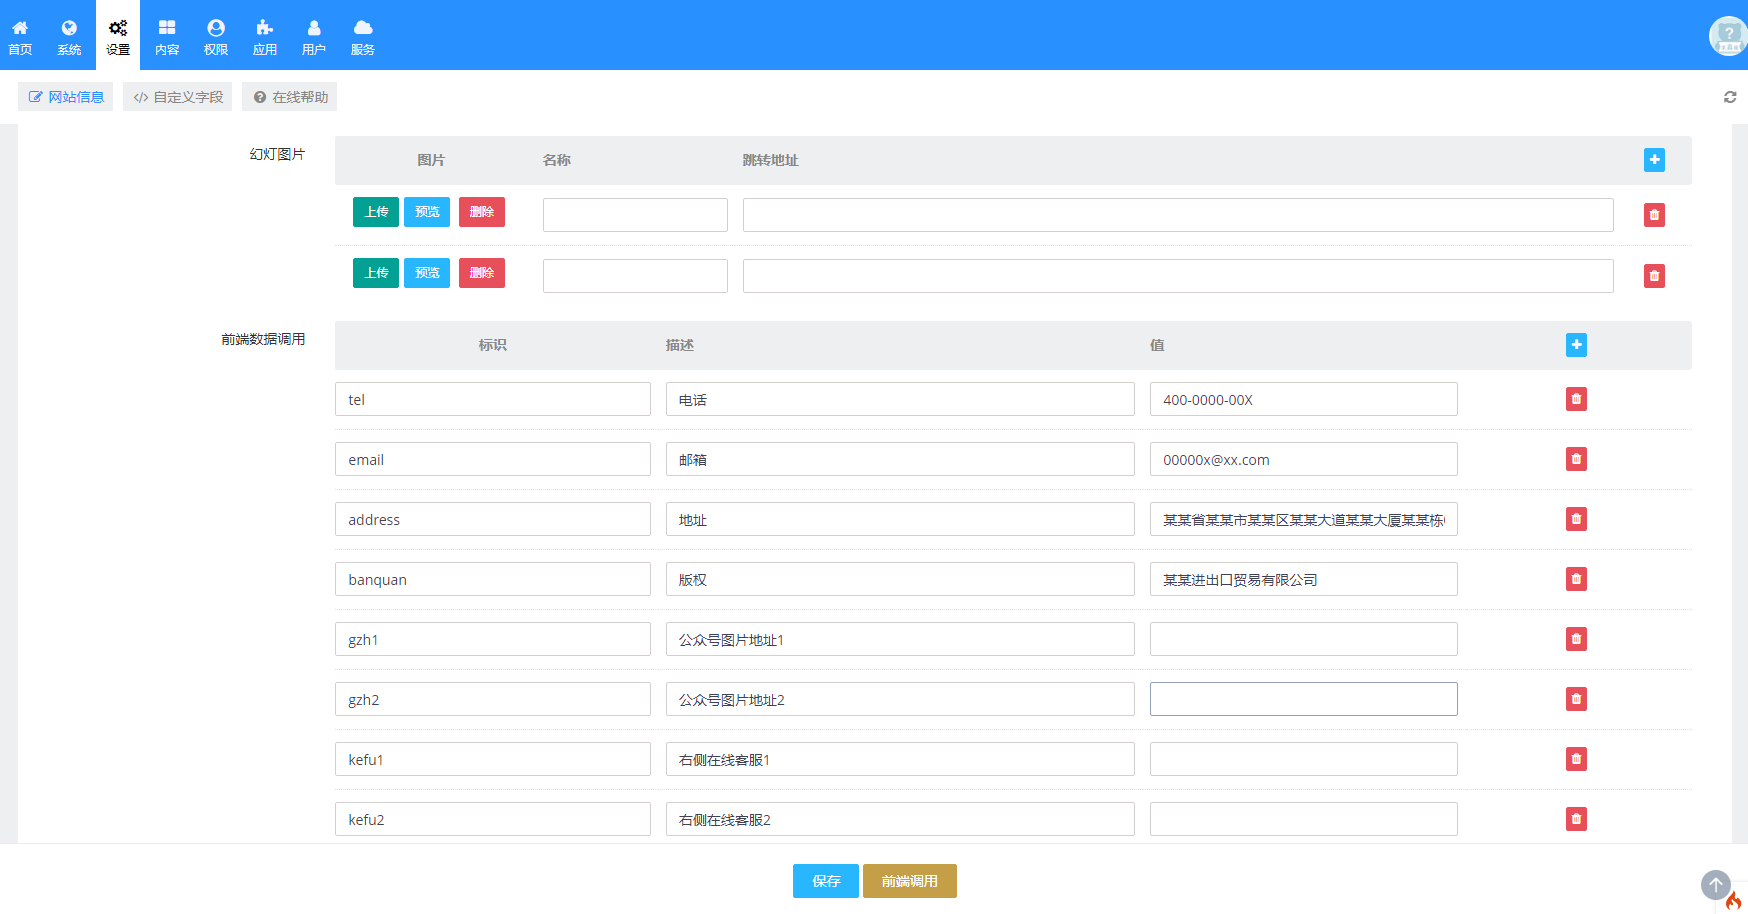Click the 保存 save button
Image resolution: width=1748 pixels, height=914 pixels.
(x=825, y=881)
